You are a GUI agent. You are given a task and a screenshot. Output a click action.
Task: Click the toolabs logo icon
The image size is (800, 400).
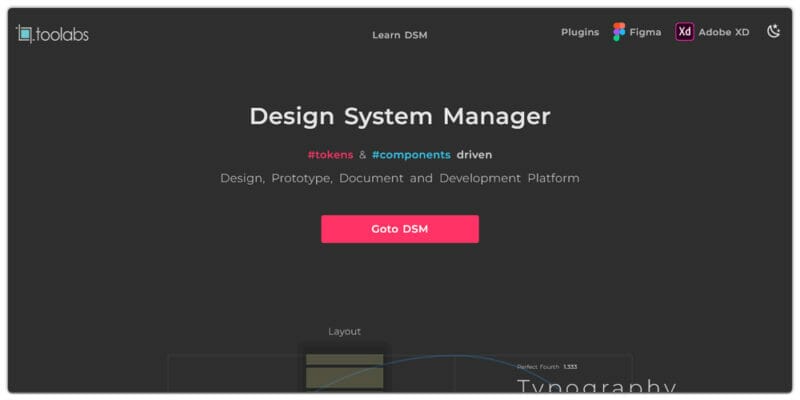click(x=25, y=33)
